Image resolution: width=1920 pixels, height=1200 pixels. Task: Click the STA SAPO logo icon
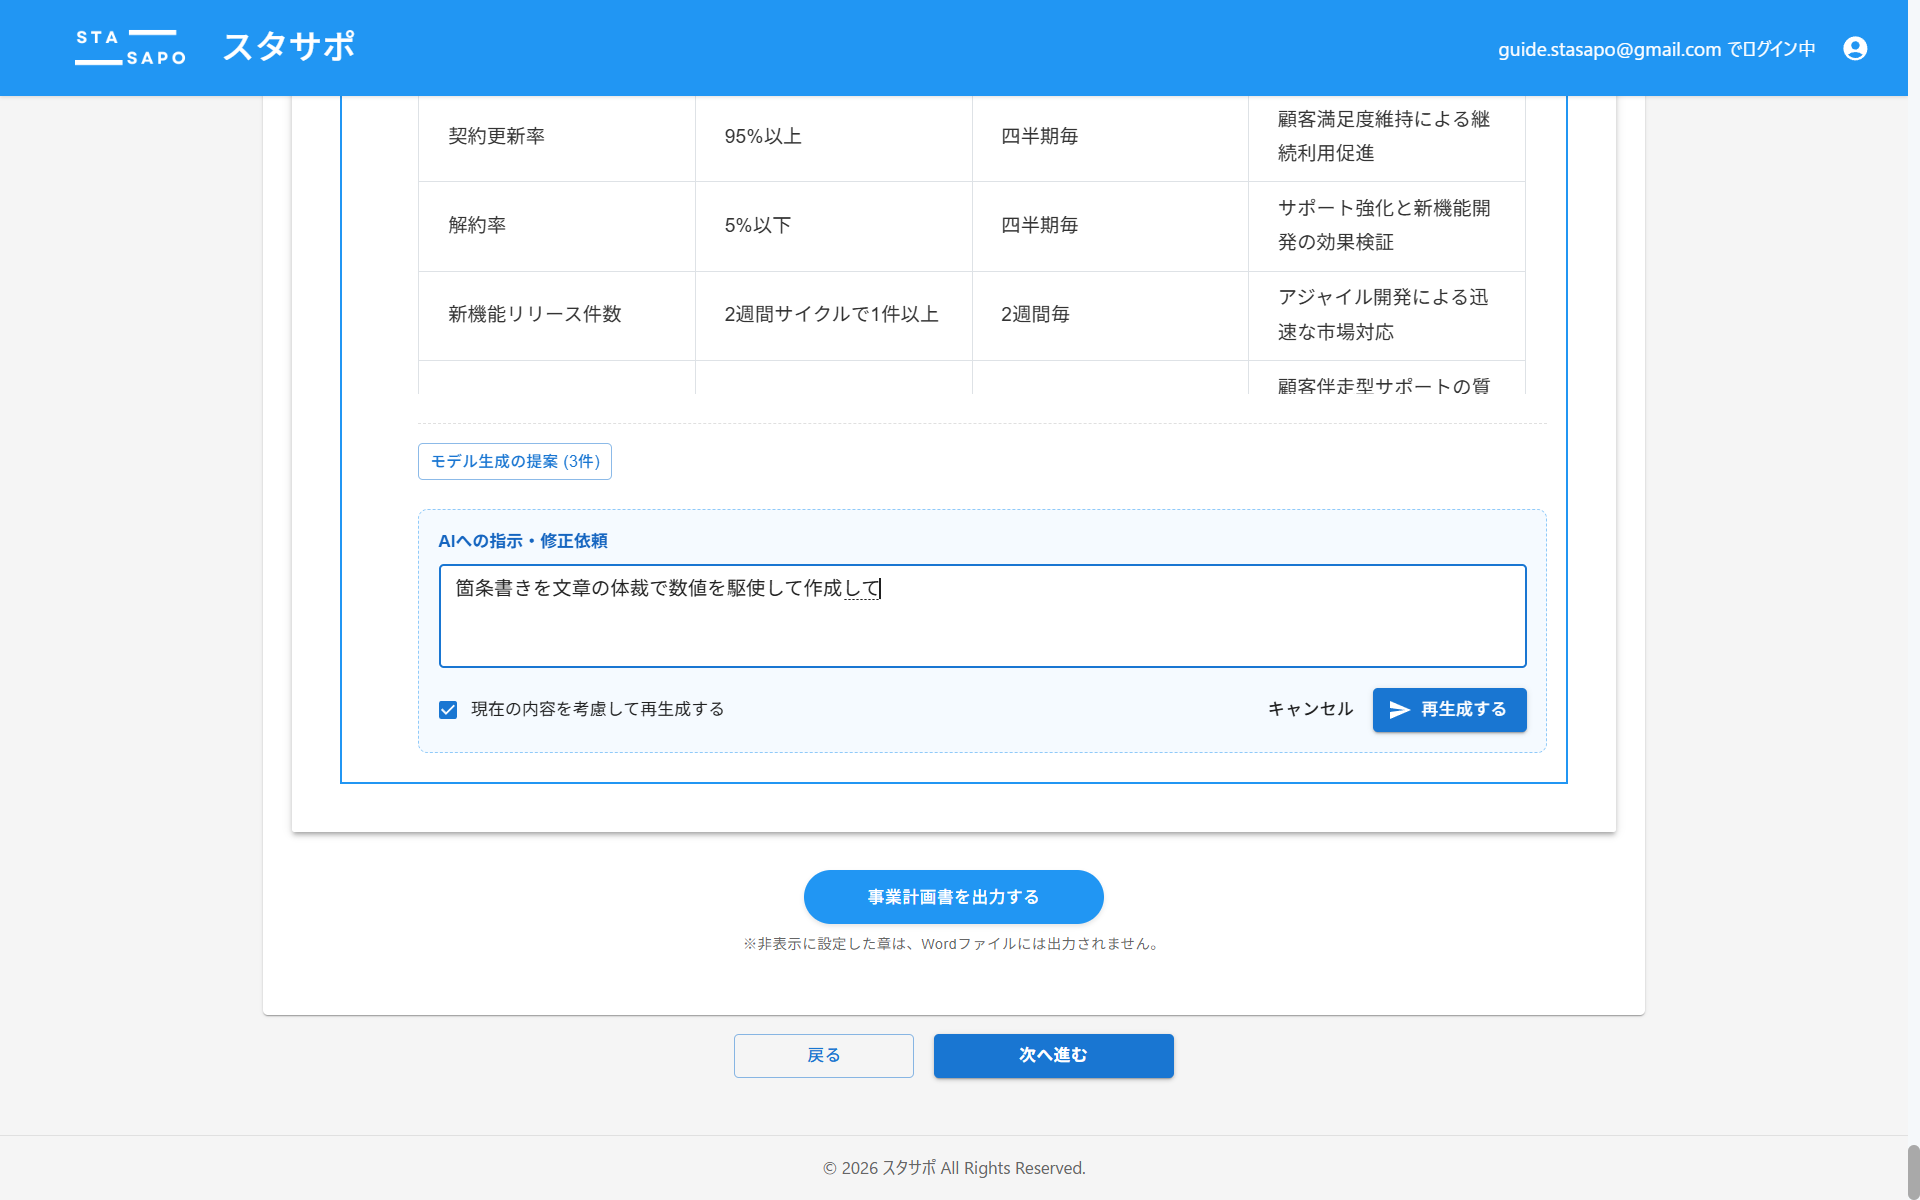[x=130, y=48]
